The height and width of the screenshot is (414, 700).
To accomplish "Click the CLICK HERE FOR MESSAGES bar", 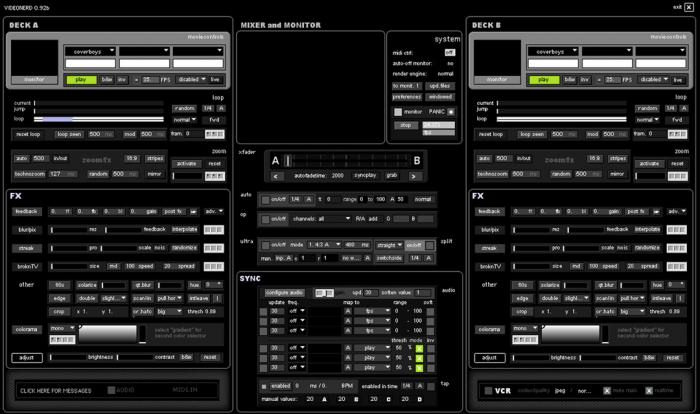I will coord(56,391).
